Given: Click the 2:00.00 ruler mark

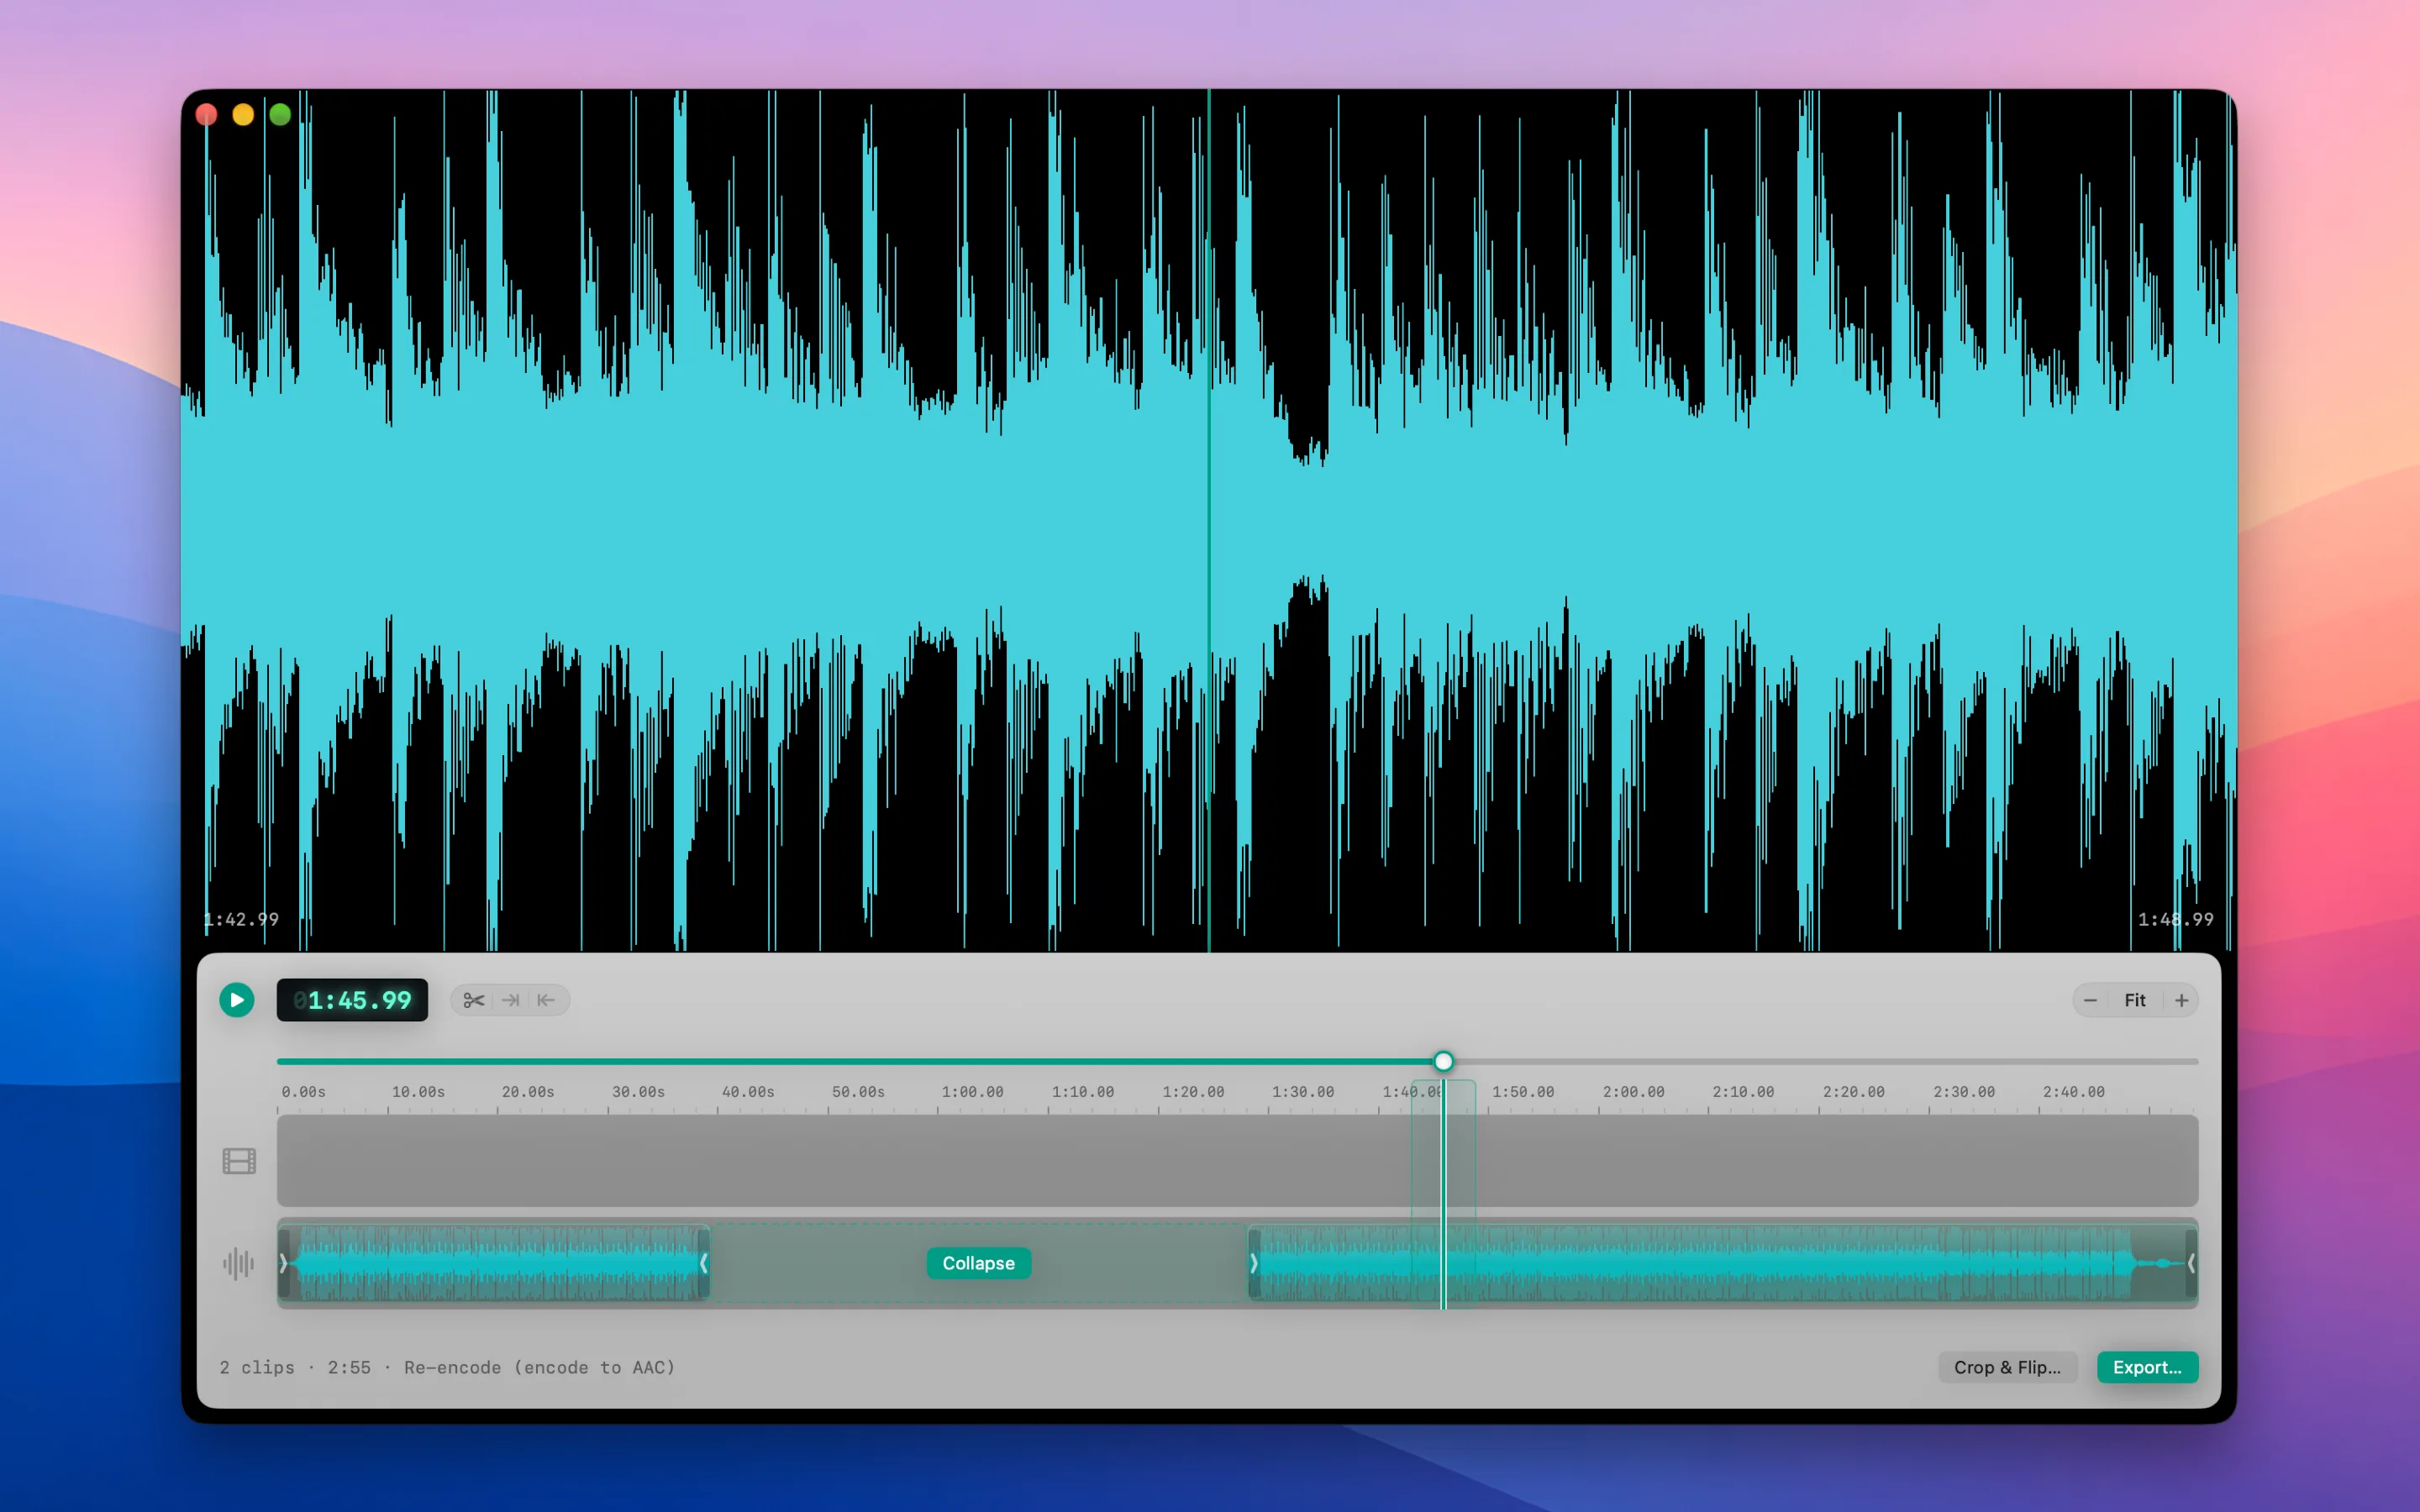Looking at the screenshot, I should tap(1633, 1092).
